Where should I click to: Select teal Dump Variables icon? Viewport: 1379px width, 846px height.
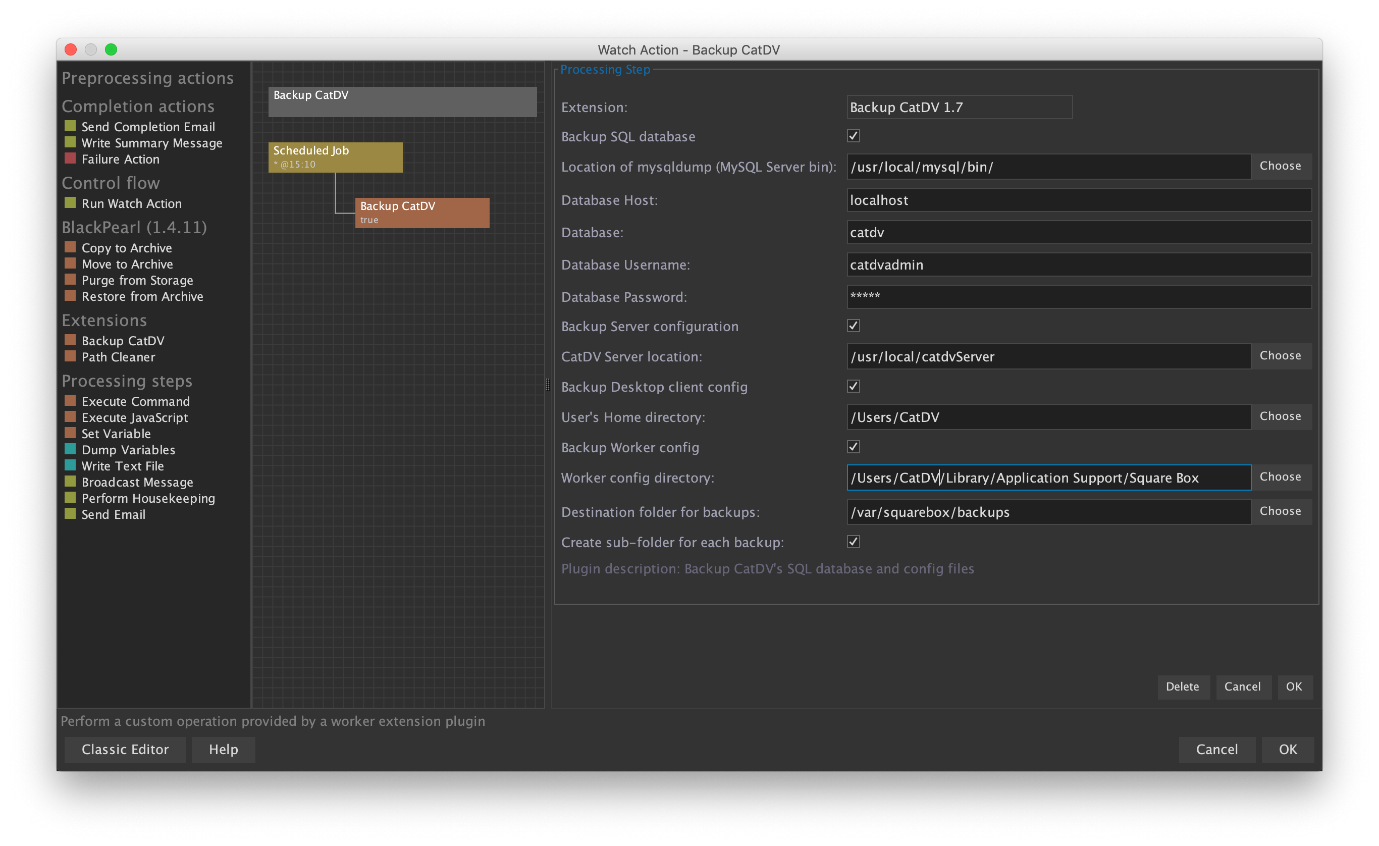(x=70, y=449)
